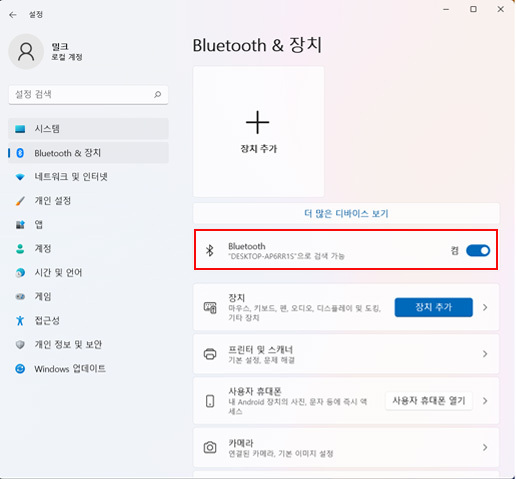Click the Bluetooth symbol in Bluetooth row
Image resolution: width=516 pixels, height=479 pixels.
[210, 250]
